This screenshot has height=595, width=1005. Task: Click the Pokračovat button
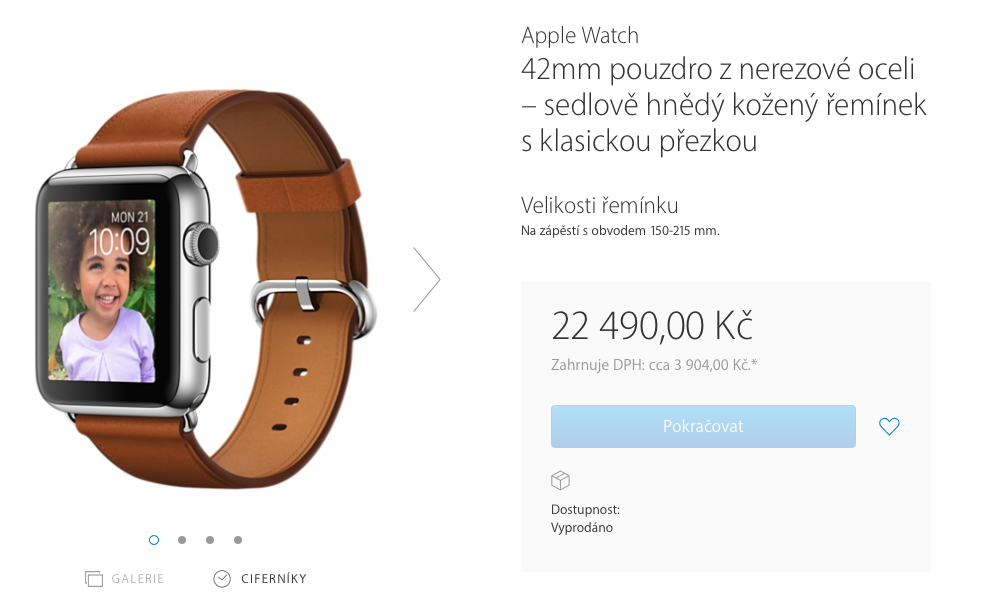pos(703,426)
